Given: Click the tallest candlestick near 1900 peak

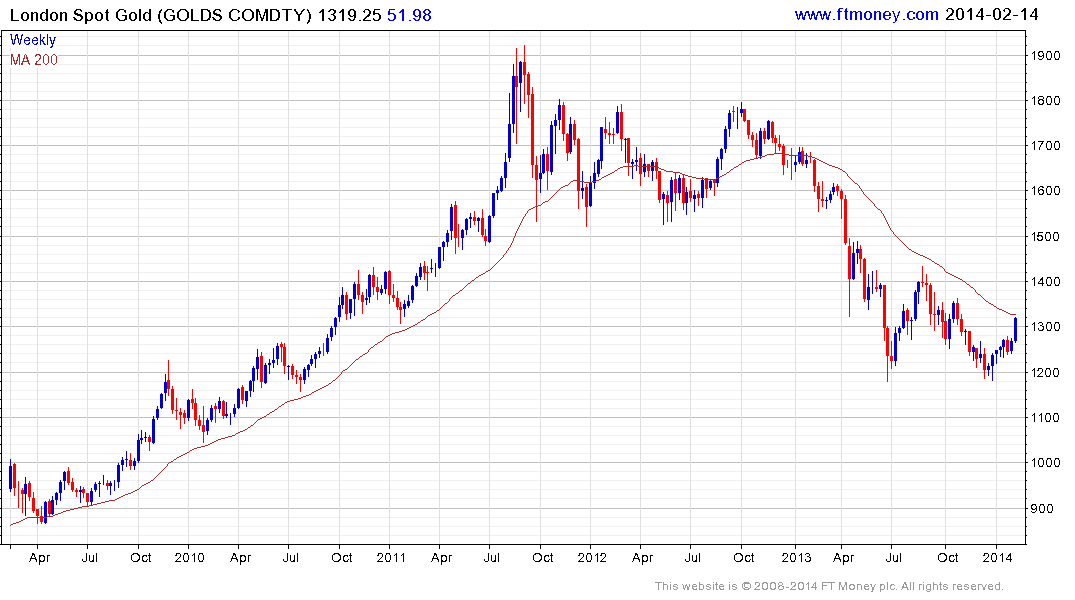Looking at the screenshot, I should pyautogui.click(x=524, y=75).
